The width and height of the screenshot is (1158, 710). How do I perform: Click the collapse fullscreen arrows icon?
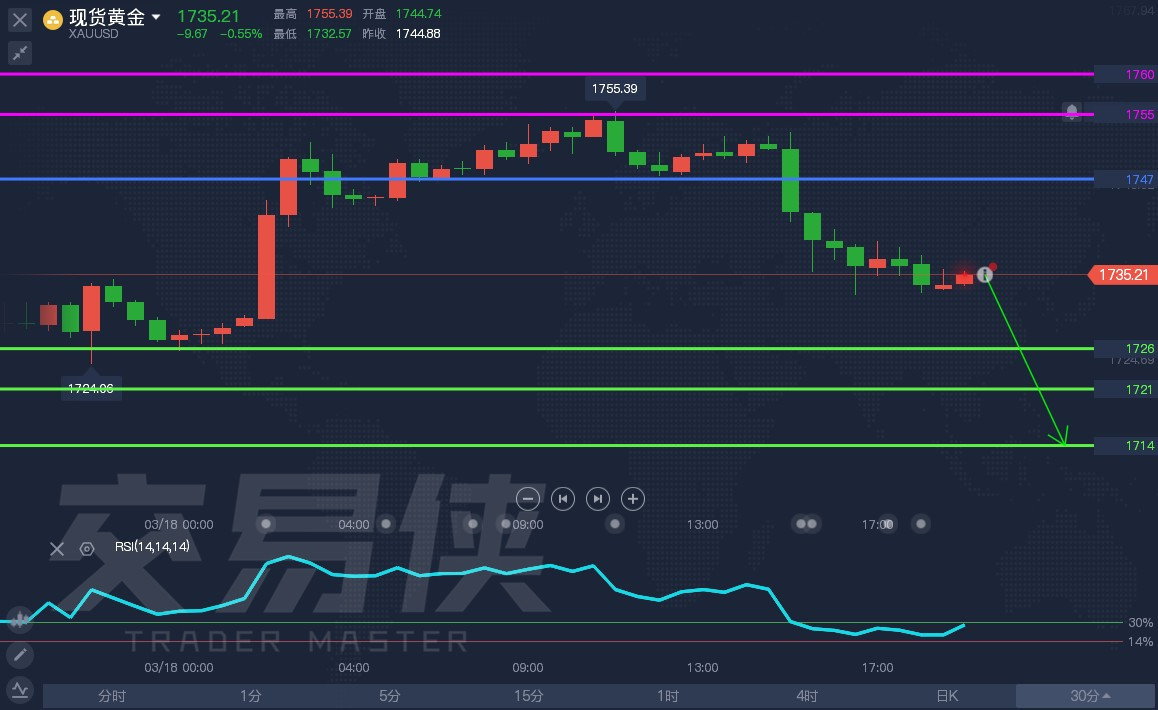[20, 52]
